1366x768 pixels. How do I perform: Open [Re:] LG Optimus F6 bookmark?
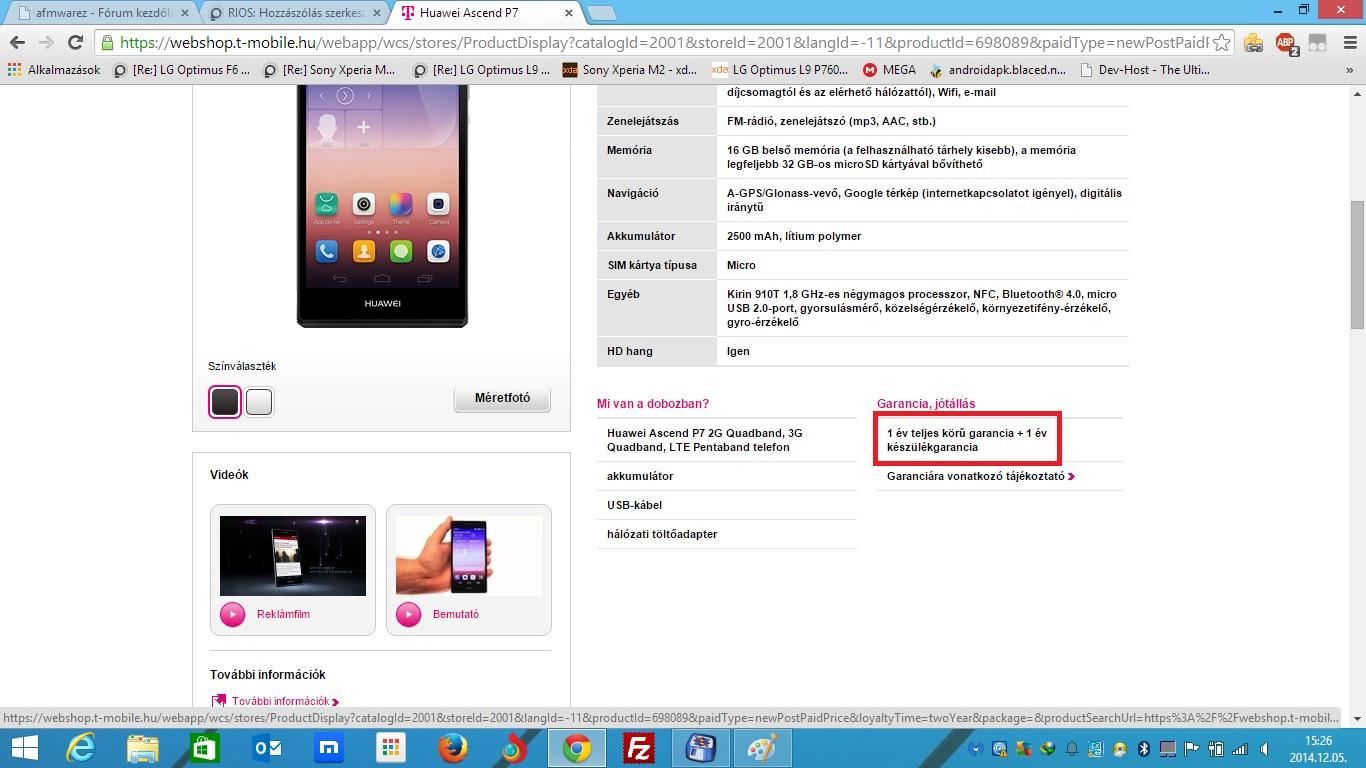click(x=182, y=70)
